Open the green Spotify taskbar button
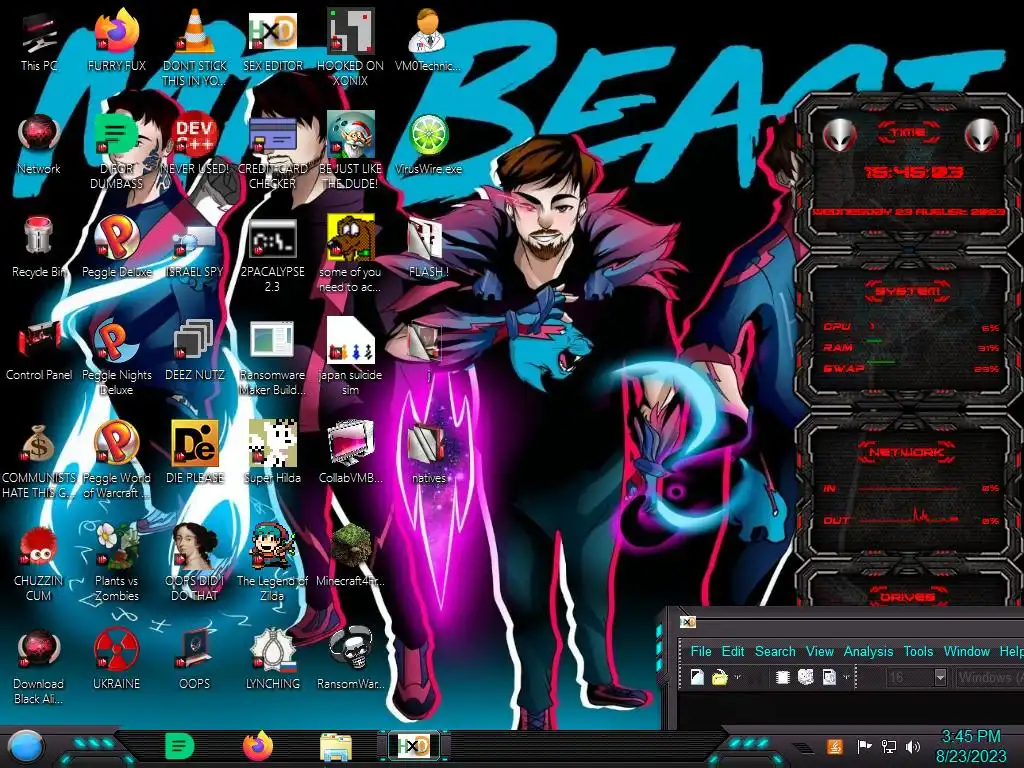The image size is (1024, 768). (180, 746)
